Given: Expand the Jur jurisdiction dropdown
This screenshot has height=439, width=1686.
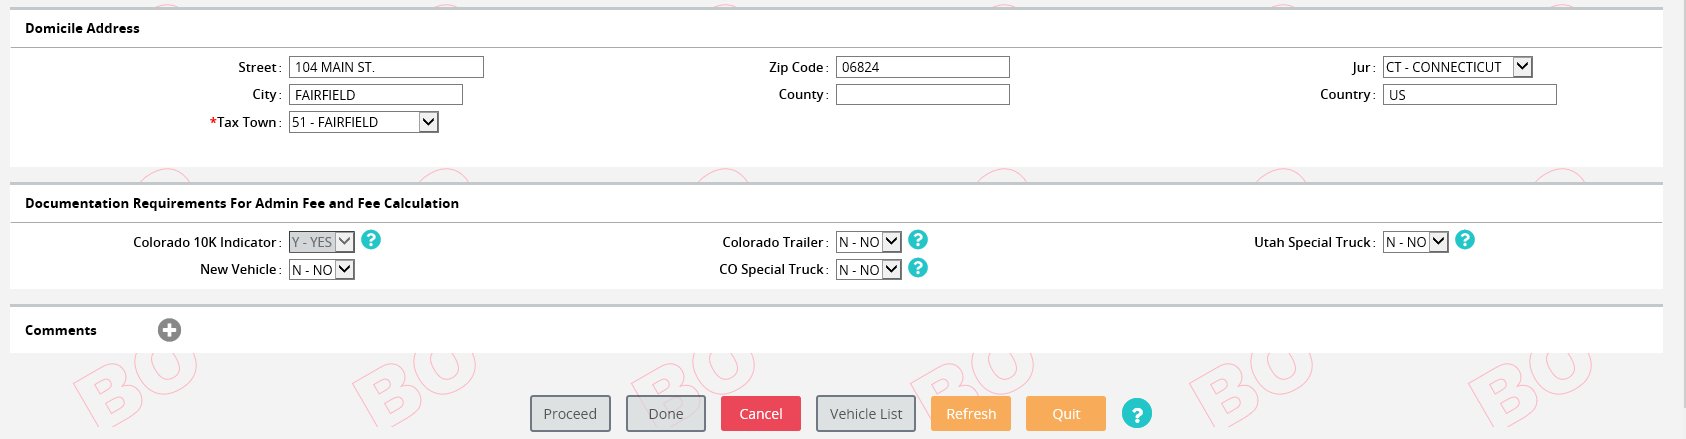Looking at the screenshot, I should click(1457, 67).
